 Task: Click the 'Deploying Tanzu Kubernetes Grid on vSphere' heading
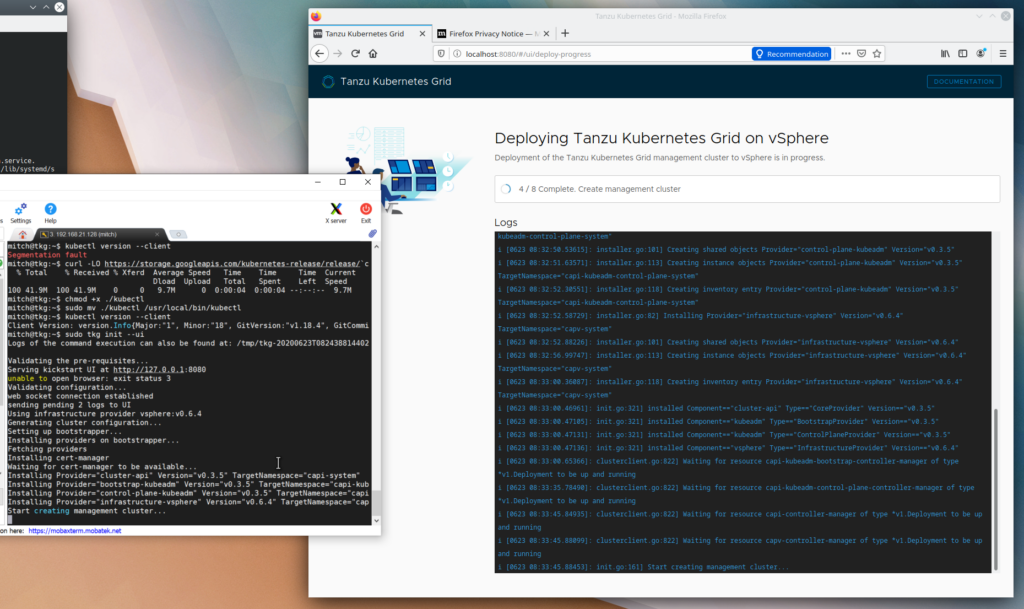pyautogui.click(x=661, y=138)
